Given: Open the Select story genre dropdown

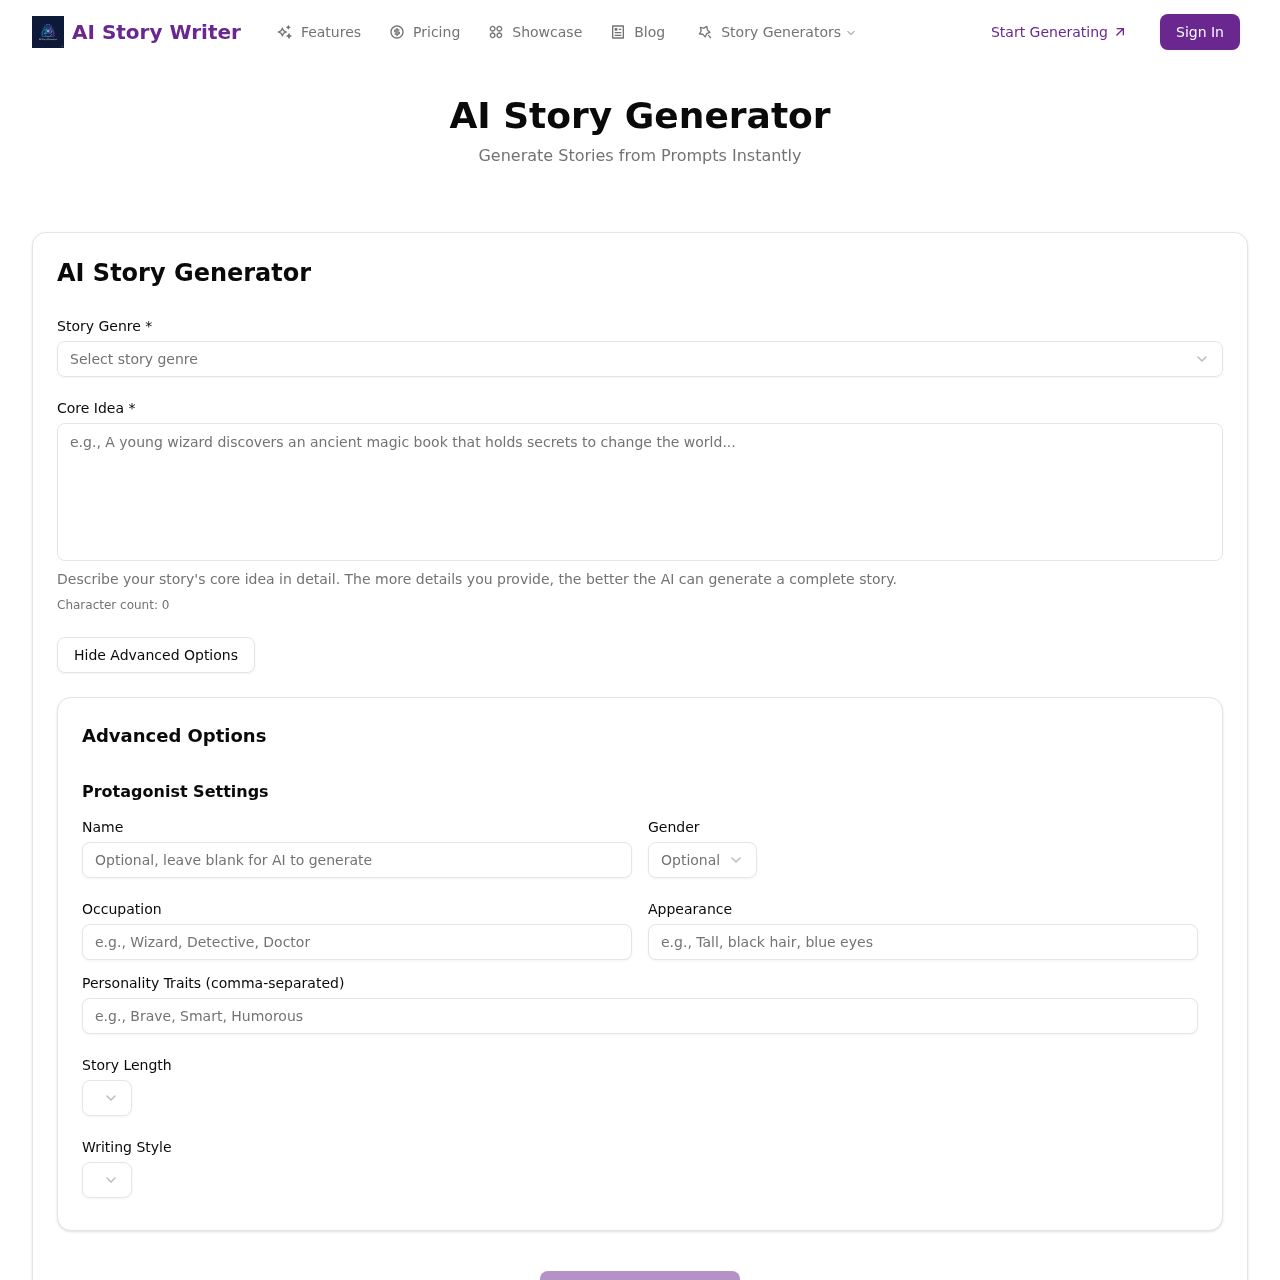Looking at the screenshot, I should (640, 359).
